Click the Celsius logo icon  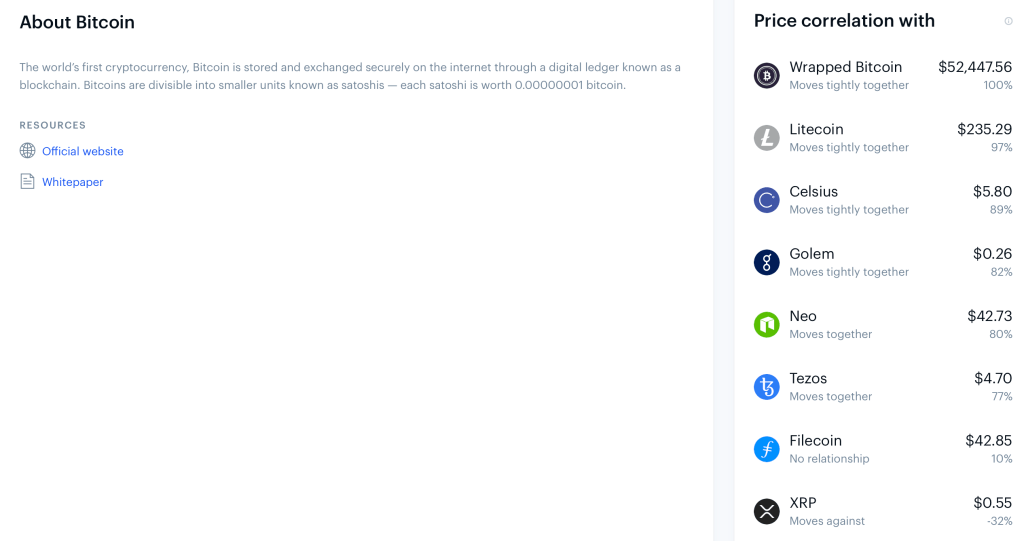pos(767,200)
